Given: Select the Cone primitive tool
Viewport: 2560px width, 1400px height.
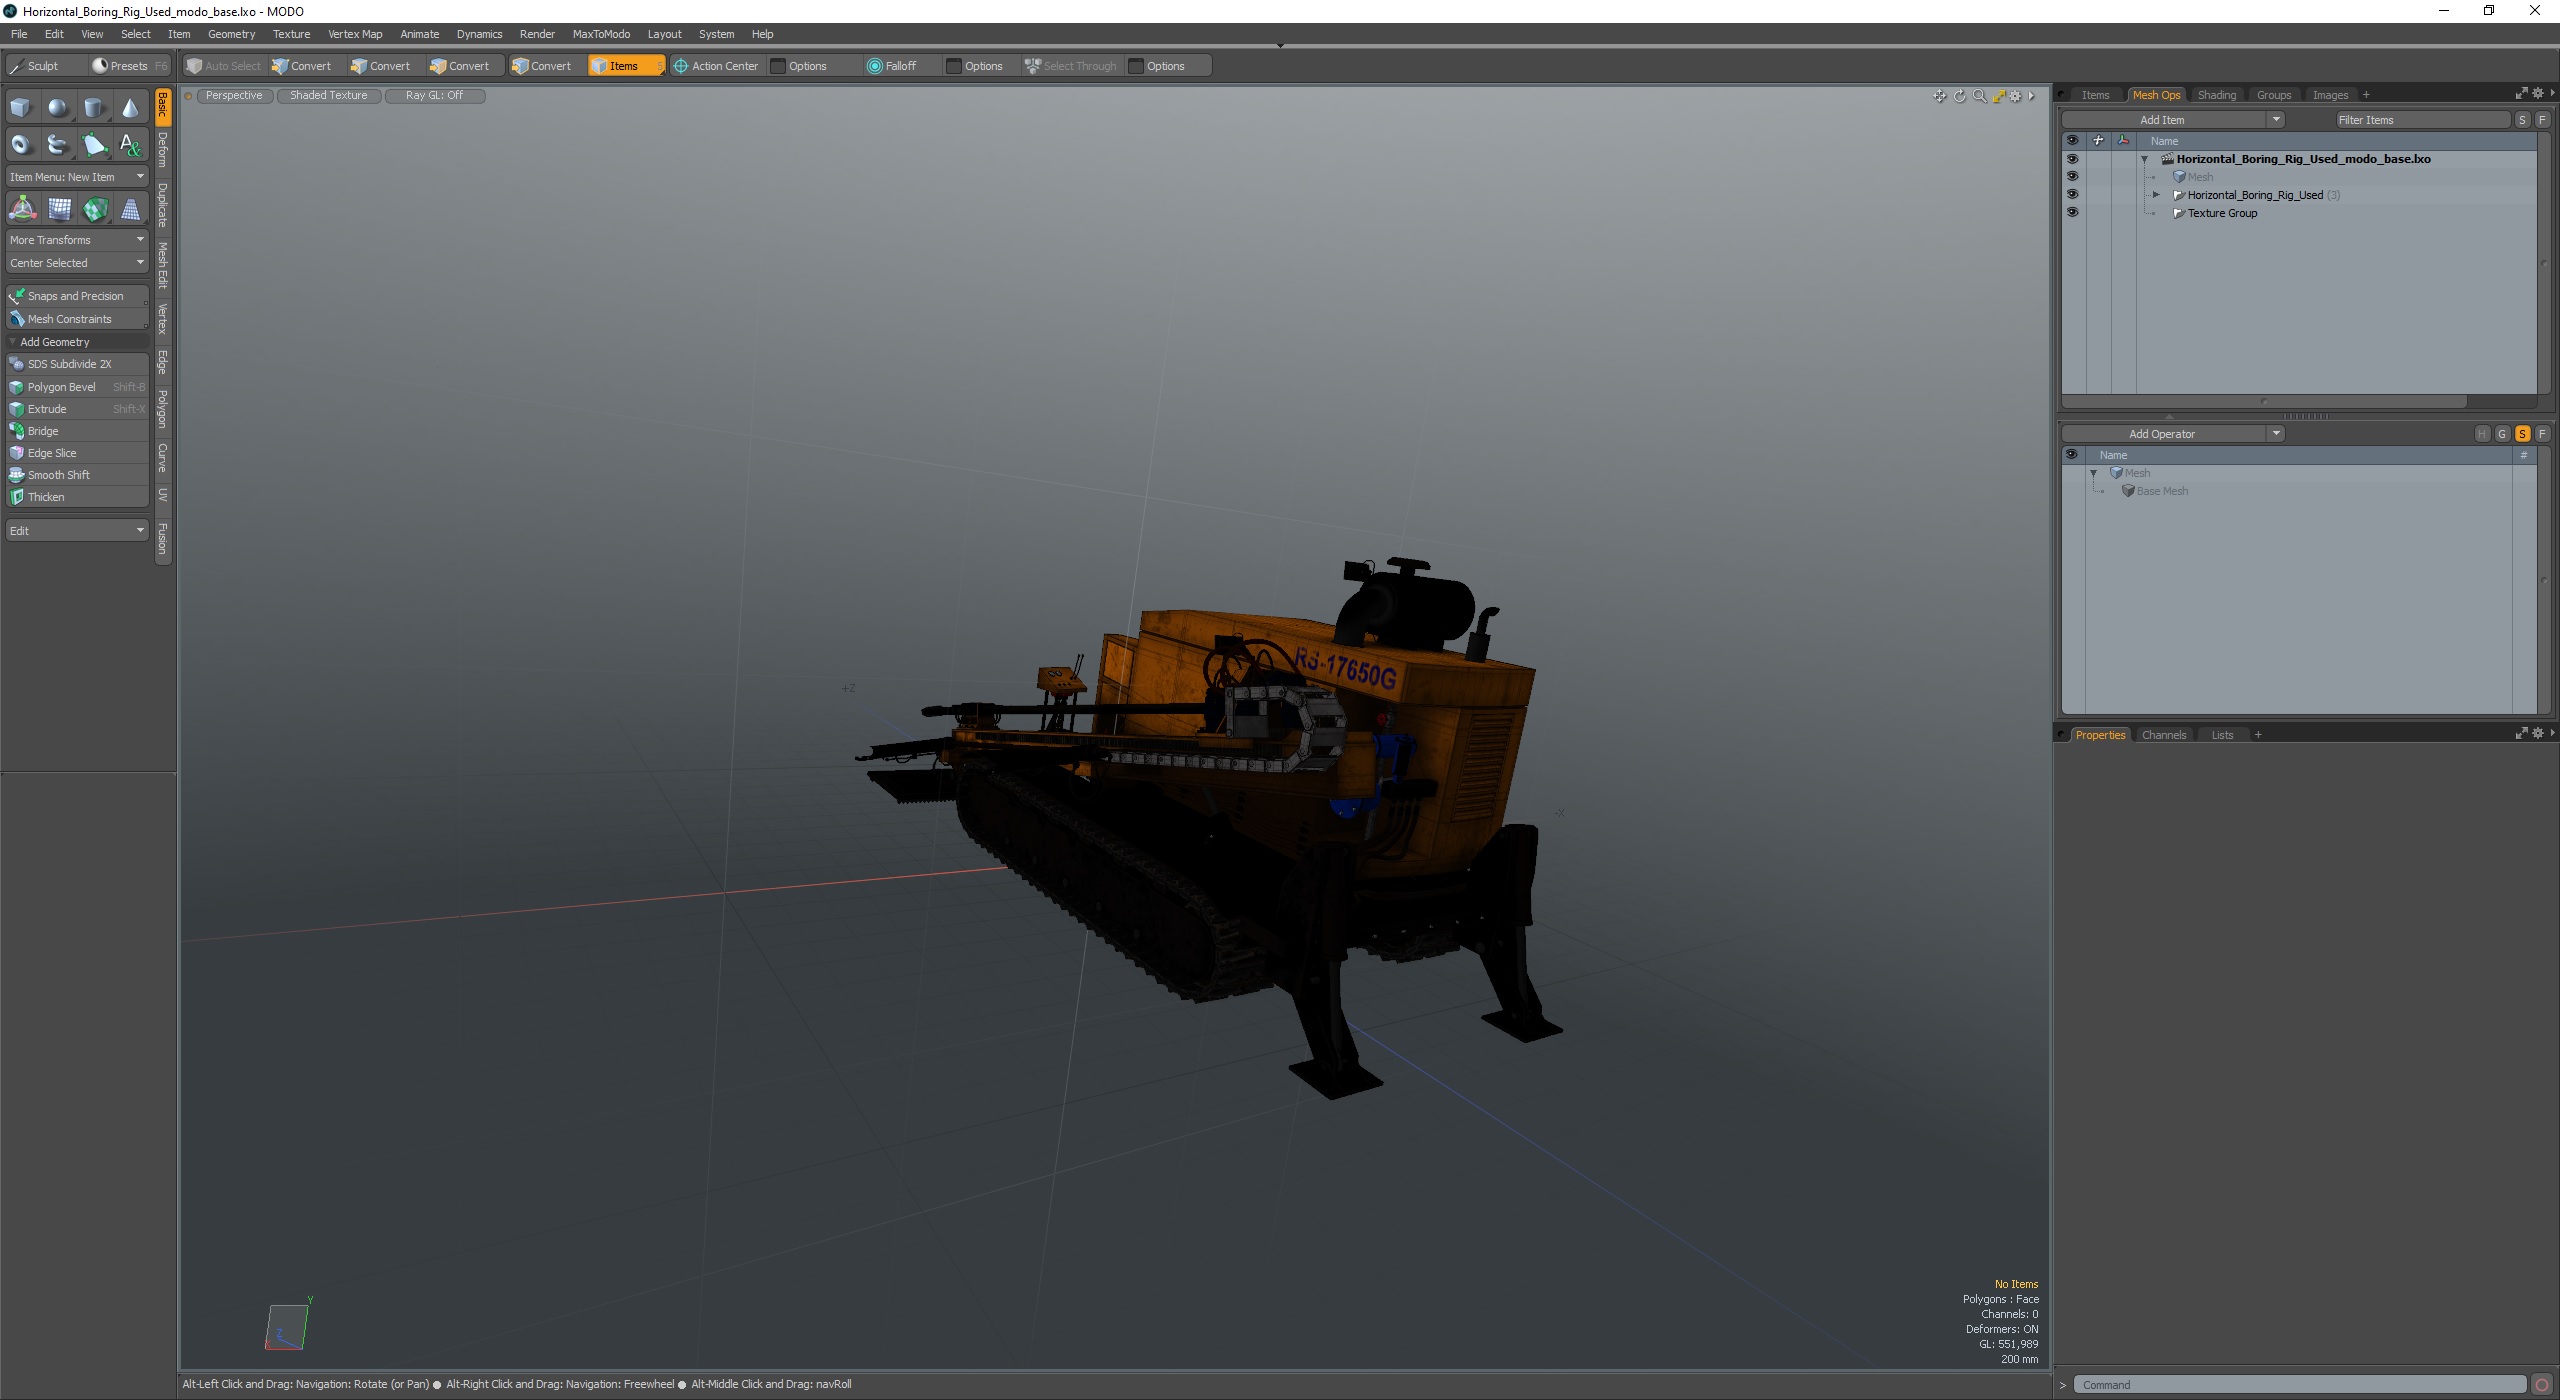Looking at the screenshot, I should point(131,108).
